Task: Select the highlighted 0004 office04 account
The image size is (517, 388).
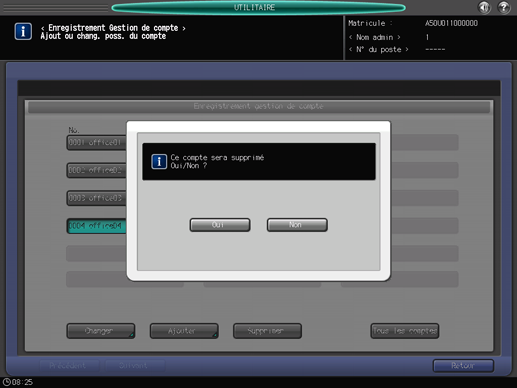Action: click(96, 226)
